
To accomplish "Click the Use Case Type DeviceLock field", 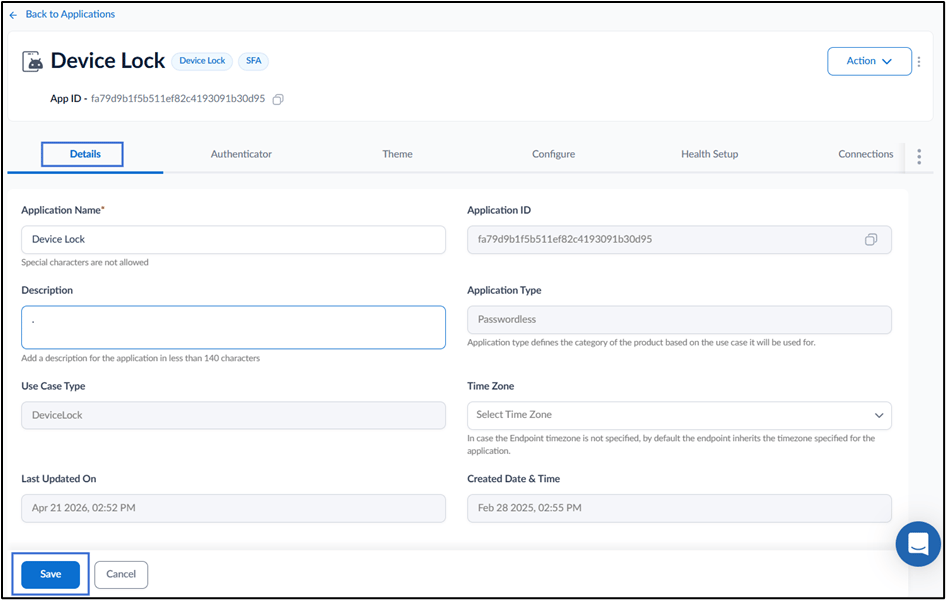I will (x=233, y=415).
